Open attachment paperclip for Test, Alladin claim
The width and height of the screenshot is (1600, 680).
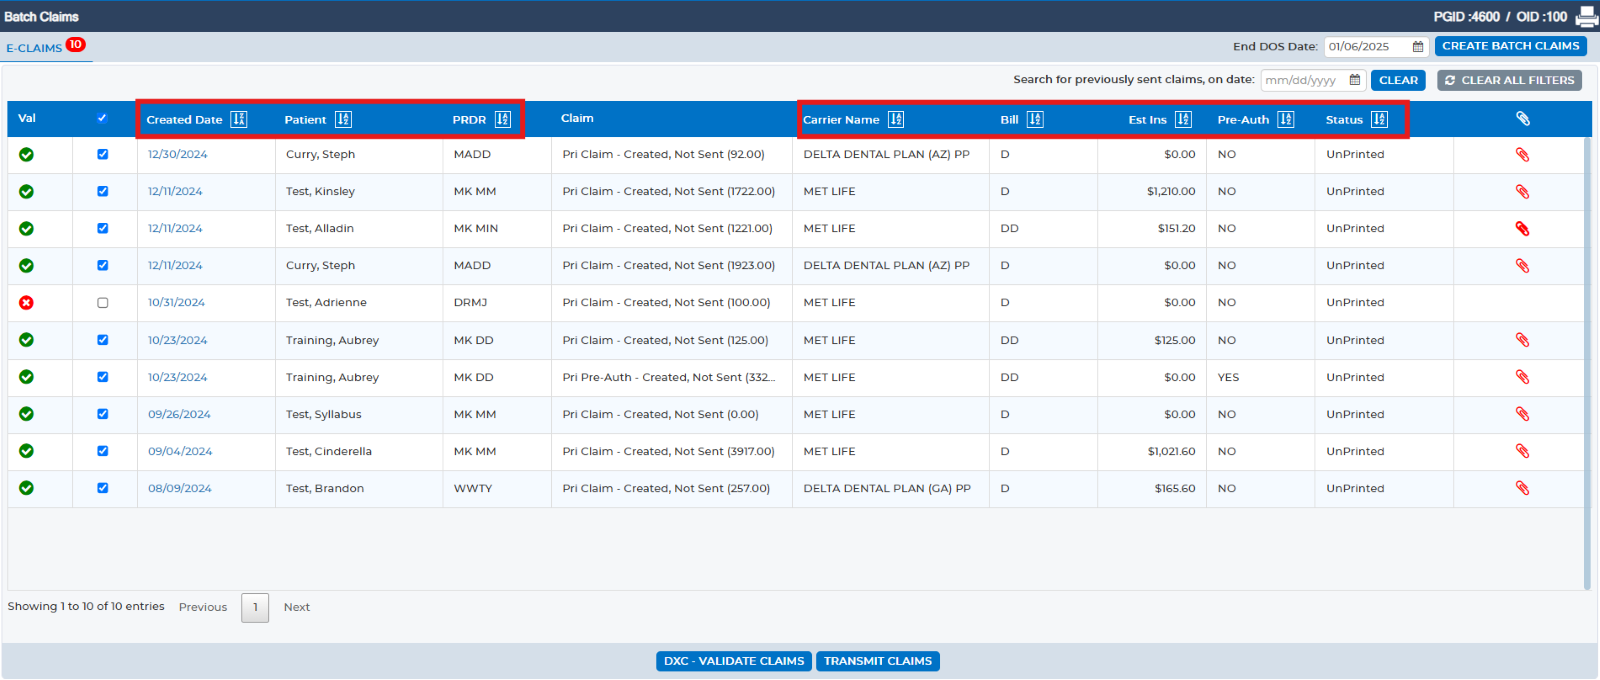point(1522,228)
